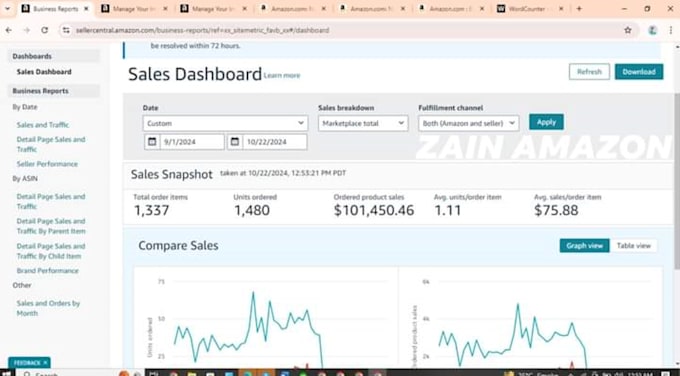Open the Seller Performance report
Image resolution: width=680 pixels, height=376 pixels.
tap(47, 164)
